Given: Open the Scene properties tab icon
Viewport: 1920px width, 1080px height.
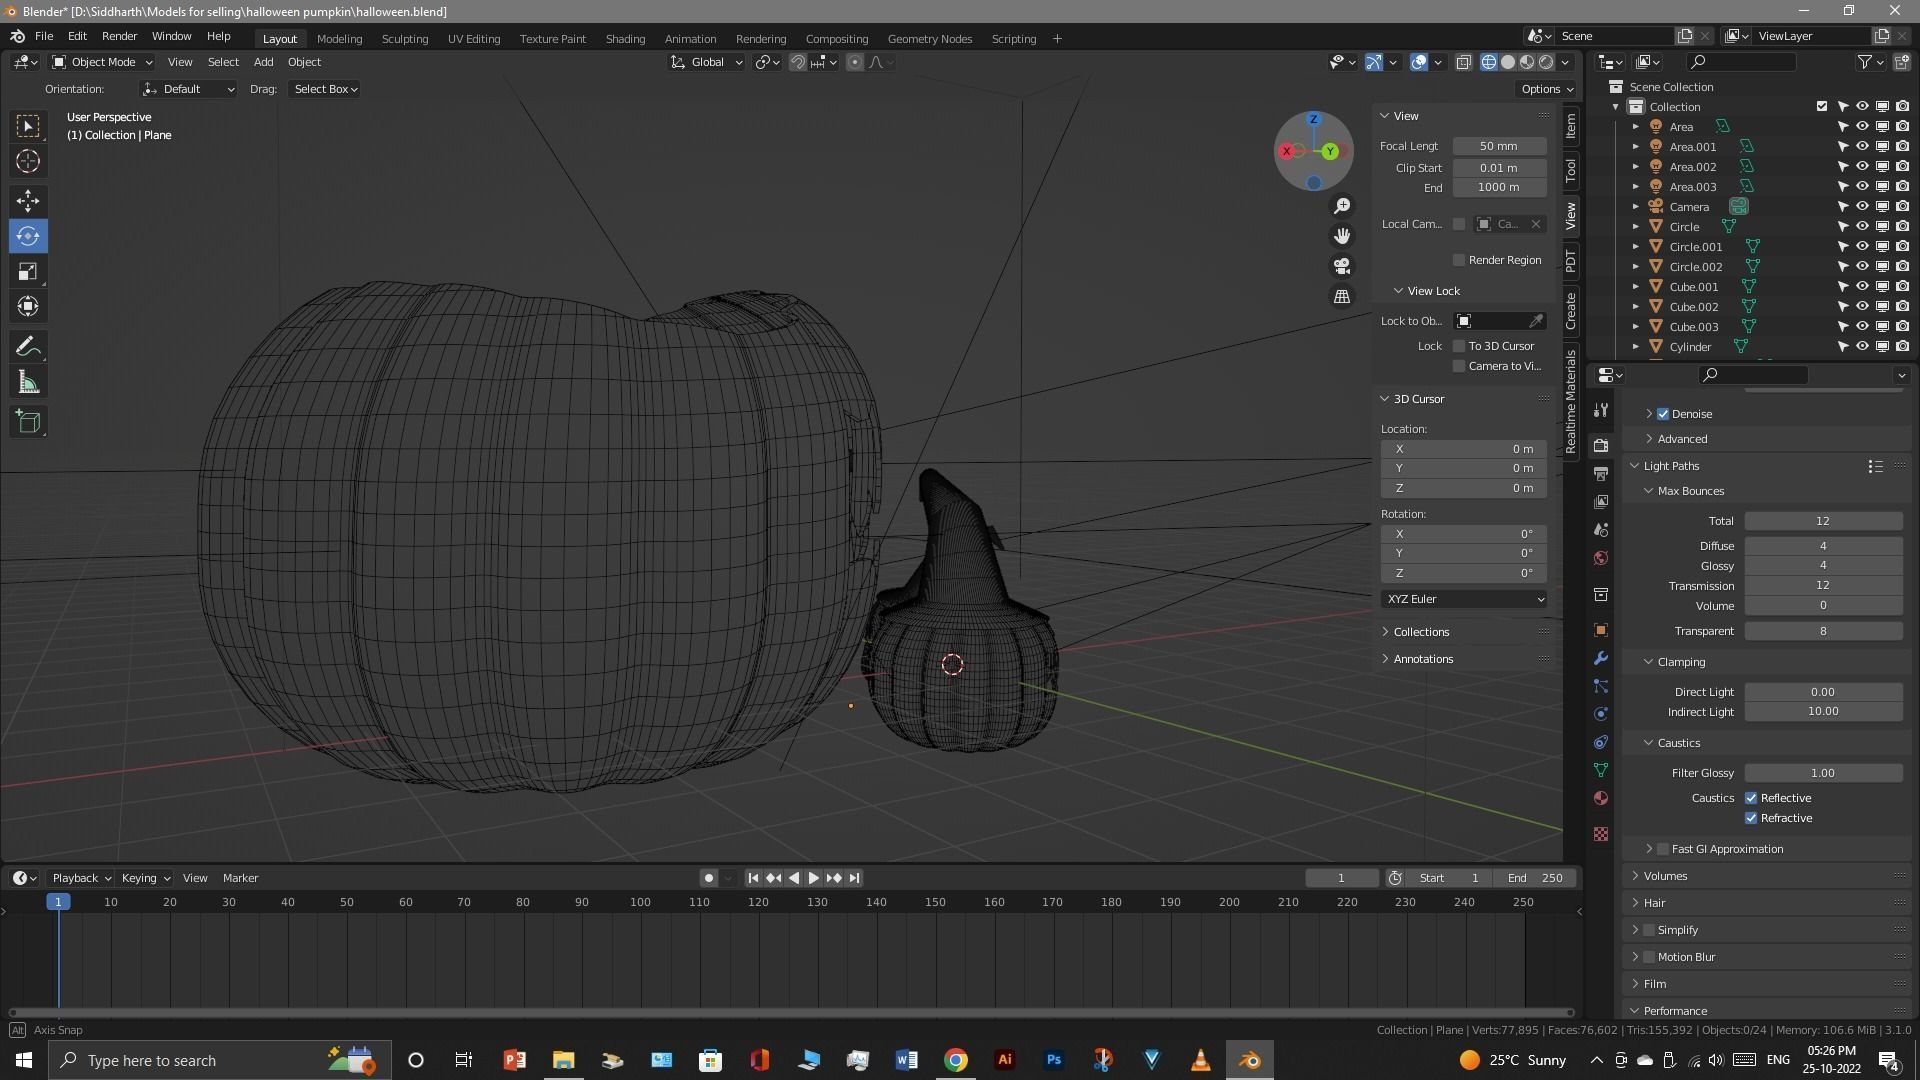Looking at the screenshot, I should (1601, 529).
